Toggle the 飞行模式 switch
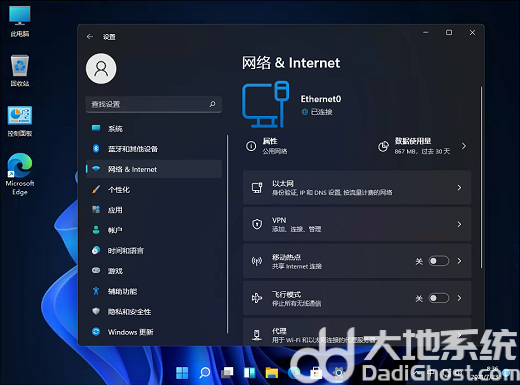Viewport: 520px width, 385px height. (439, 298)
